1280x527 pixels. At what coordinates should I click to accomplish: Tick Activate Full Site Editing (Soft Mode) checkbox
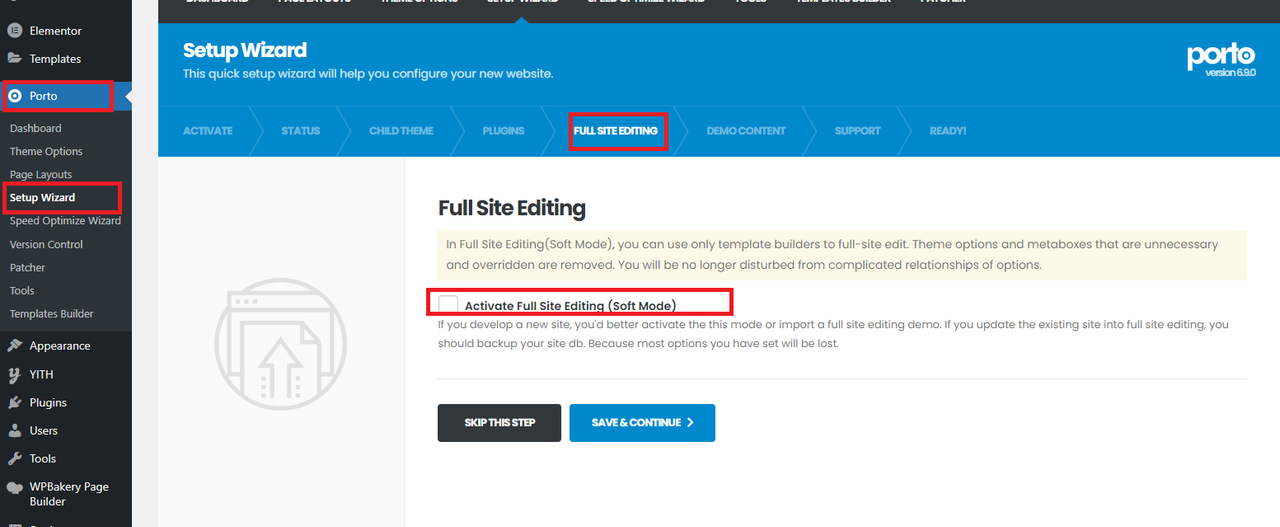click(448, 305)
